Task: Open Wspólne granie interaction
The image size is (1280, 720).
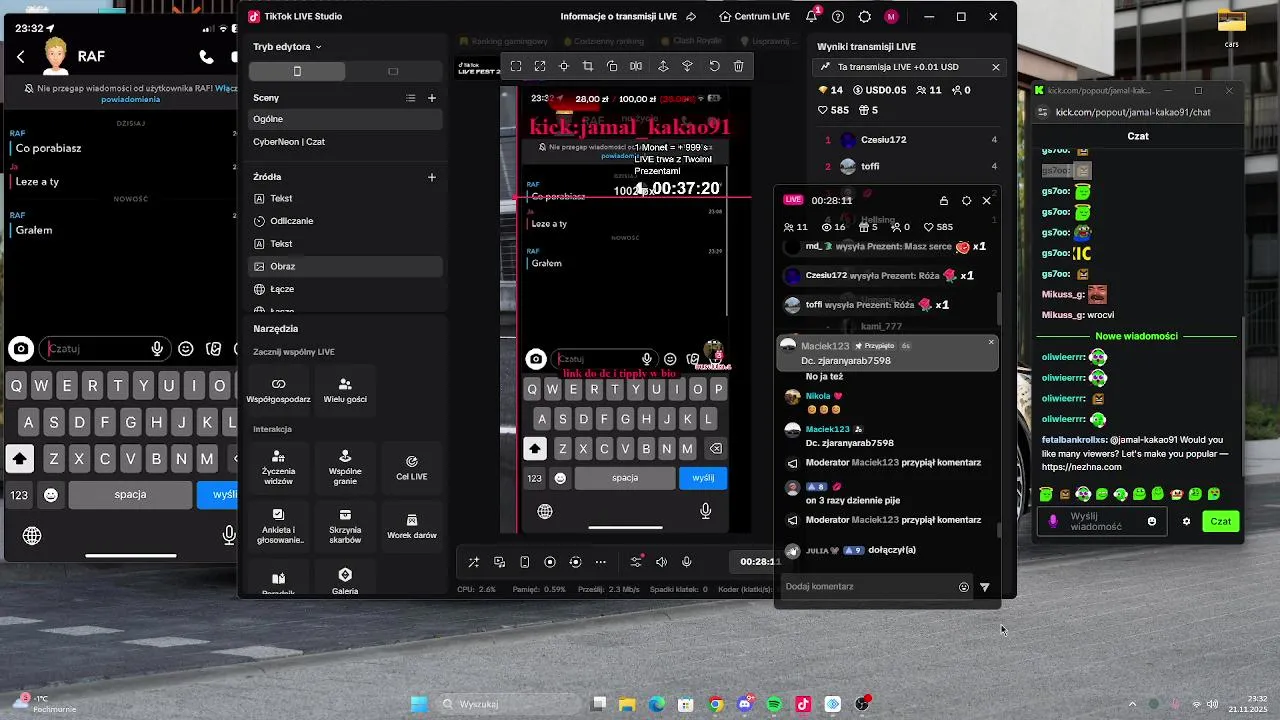Action: [345, 466]
